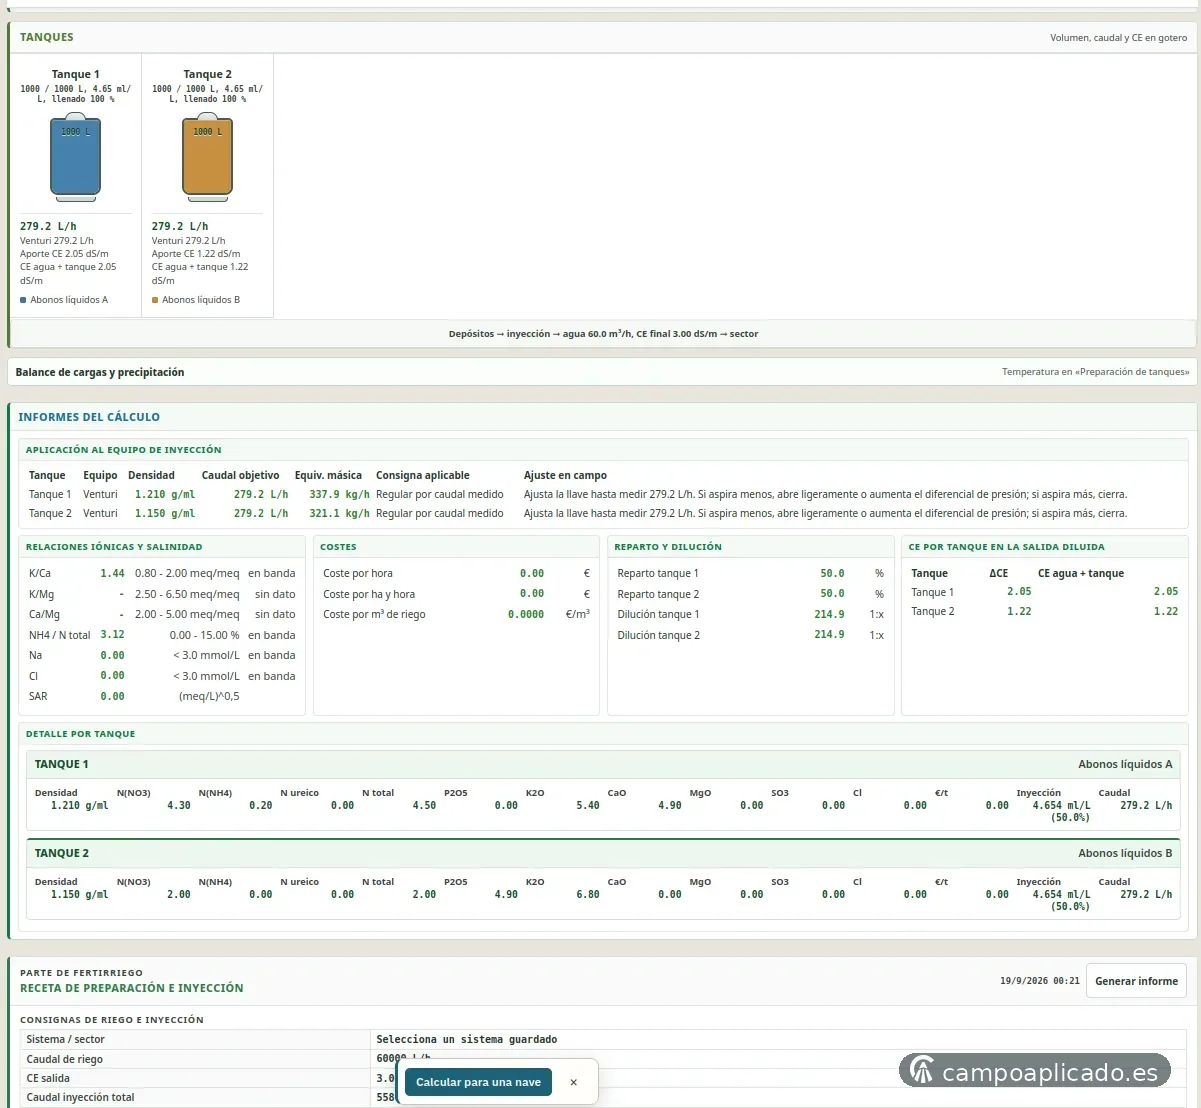Click the 'Caudal objetivo' column header

(240, 475)
